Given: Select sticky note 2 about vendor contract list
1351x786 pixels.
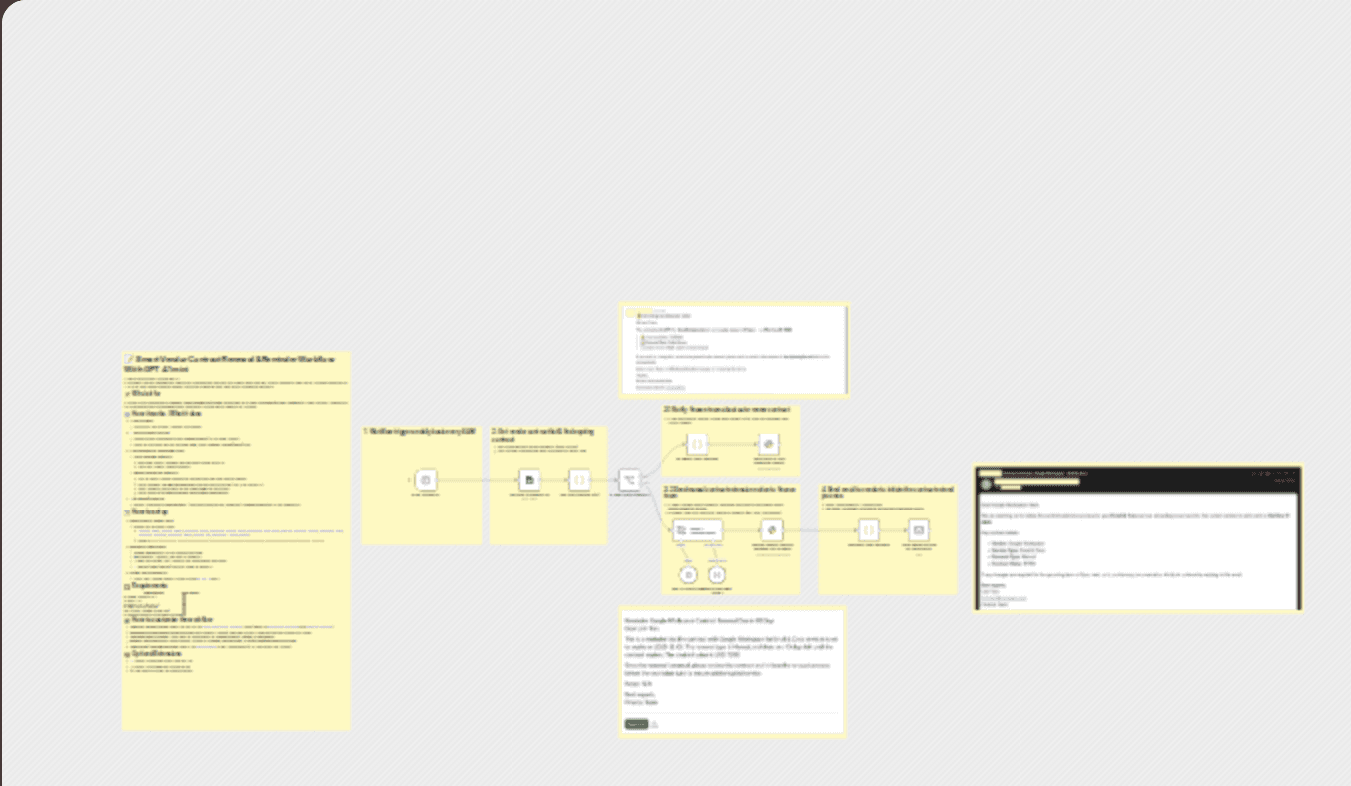Looking at the screenshot, I should tap(549, 485).
